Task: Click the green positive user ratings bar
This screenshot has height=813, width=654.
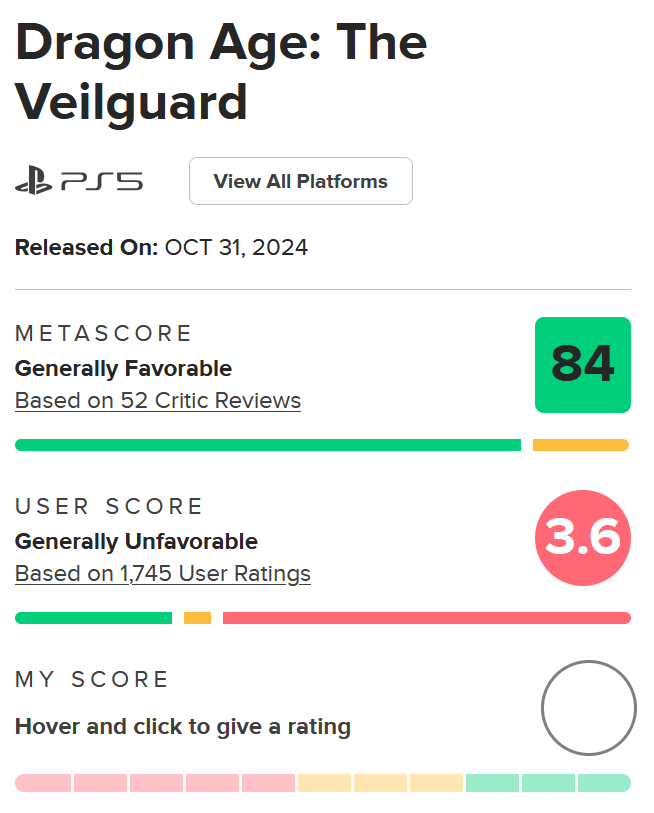Action: (x=93, y=618)
